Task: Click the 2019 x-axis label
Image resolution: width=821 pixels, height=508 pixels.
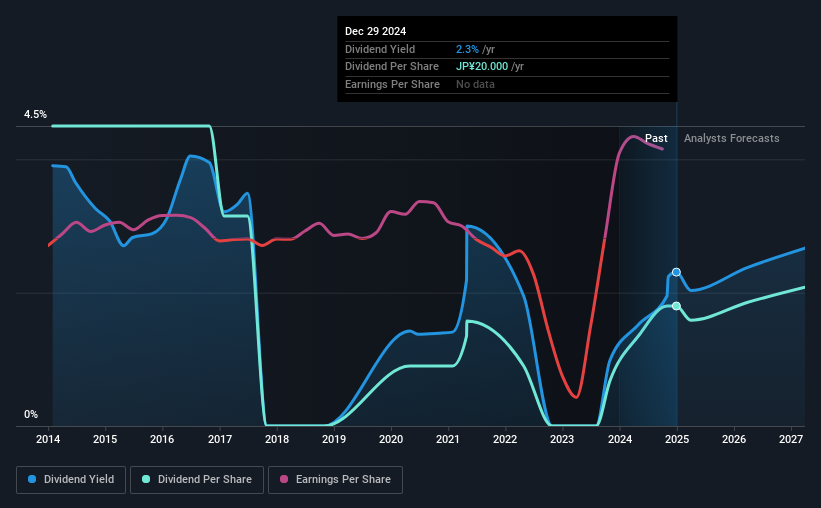Action: pos(334,439)
